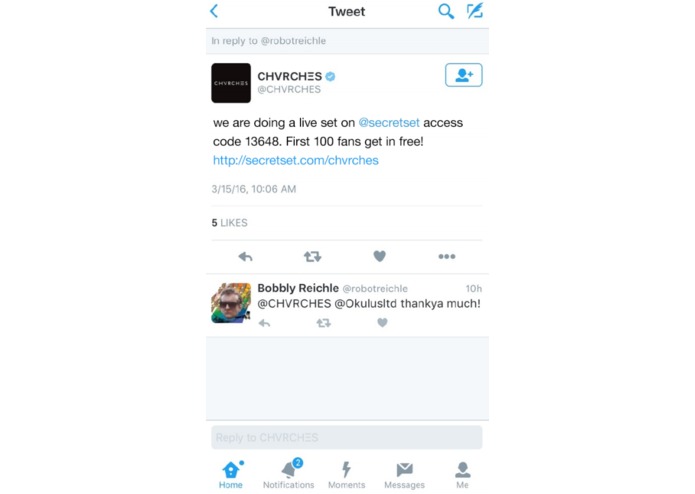The height and width of the screenshot is (494, 695).
Task: Go to the Moments tab
Action: [x=347, y=475]
